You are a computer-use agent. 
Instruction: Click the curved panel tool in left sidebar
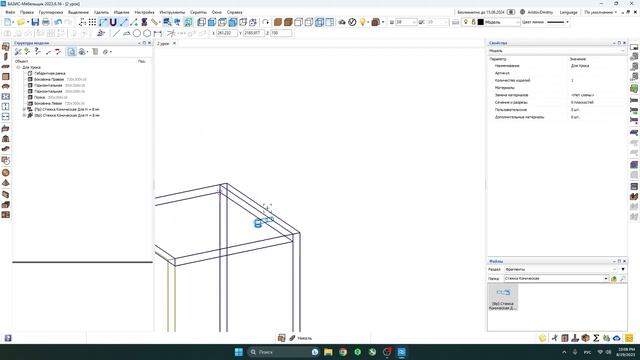(6, 87)
